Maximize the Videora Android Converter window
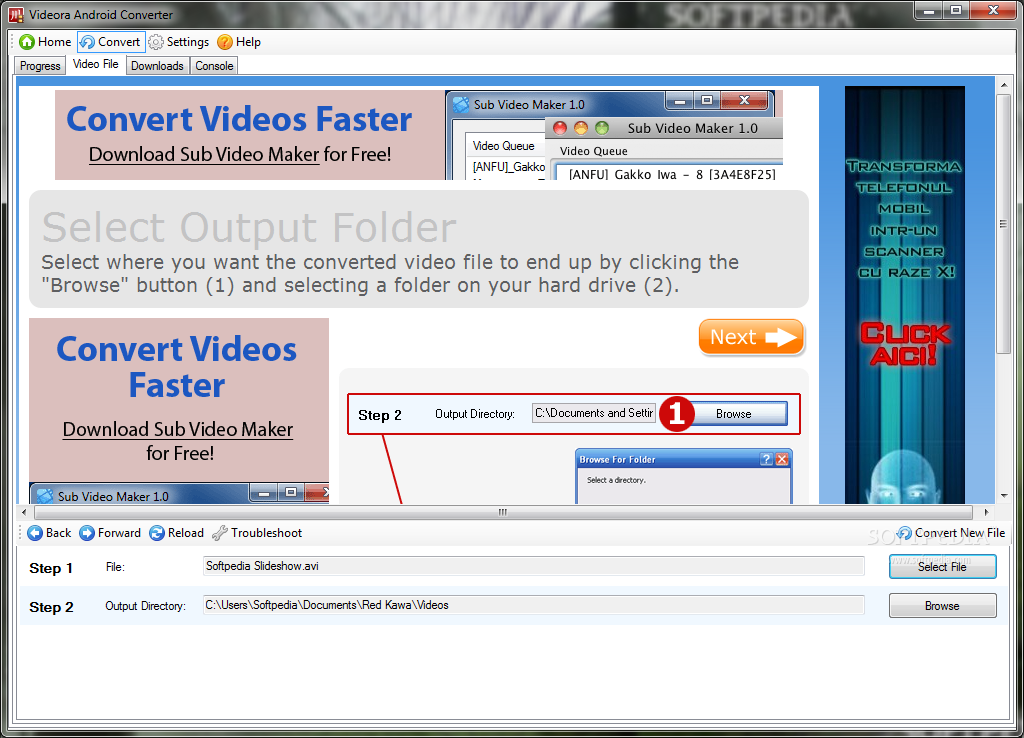The image size is (1024, 738). 956,10
